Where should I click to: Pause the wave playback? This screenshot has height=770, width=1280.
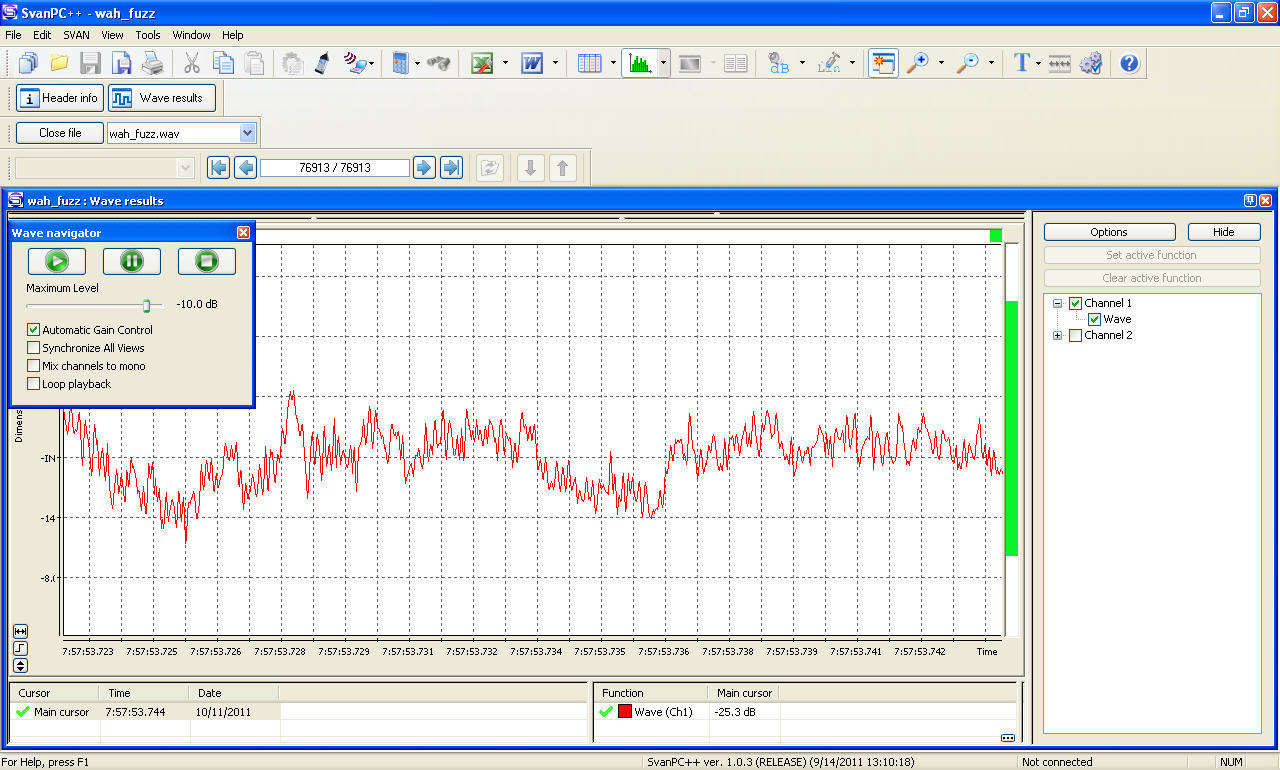pos(132,262)
